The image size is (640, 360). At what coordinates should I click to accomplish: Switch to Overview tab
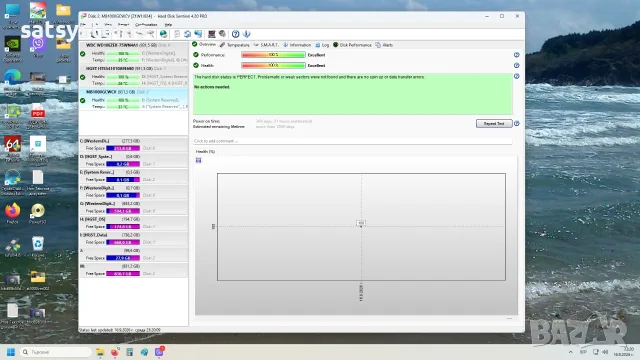coord(204,44)
